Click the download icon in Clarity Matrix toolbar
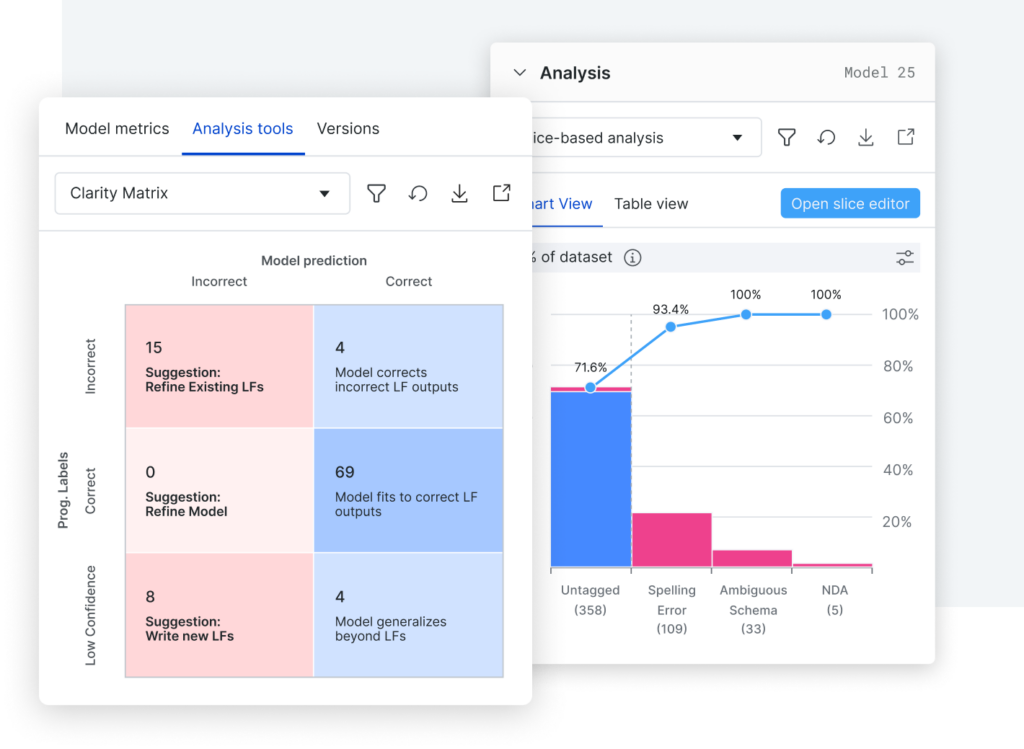The width and height of the screenshot is (1024, 749). (x=460, y=193)
